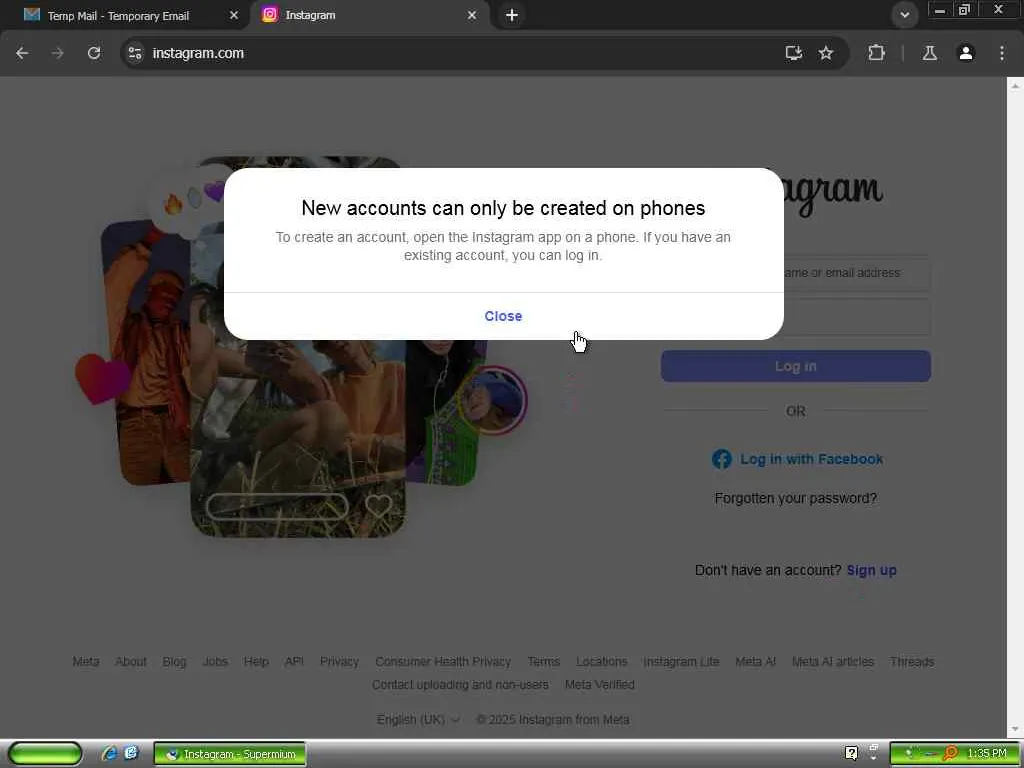Click the browser forward arrow
Screen dimensions: 1024x768
pos(58,53)
